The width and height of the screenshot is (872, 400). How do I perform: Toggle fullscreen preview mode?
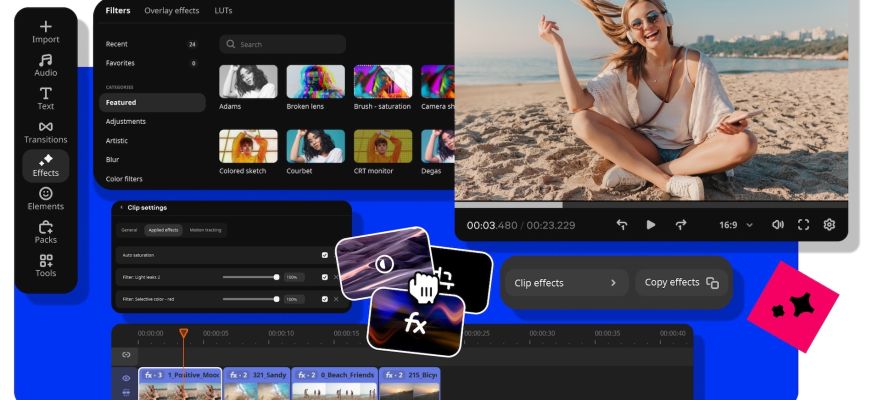click(803, 225)
